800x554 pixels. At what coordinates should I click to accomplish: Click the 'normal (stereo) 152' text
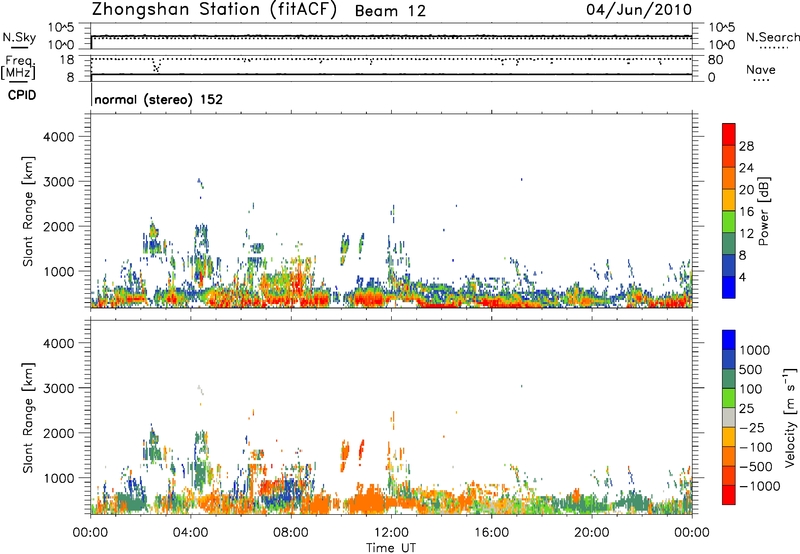click(x=159, y=99)
